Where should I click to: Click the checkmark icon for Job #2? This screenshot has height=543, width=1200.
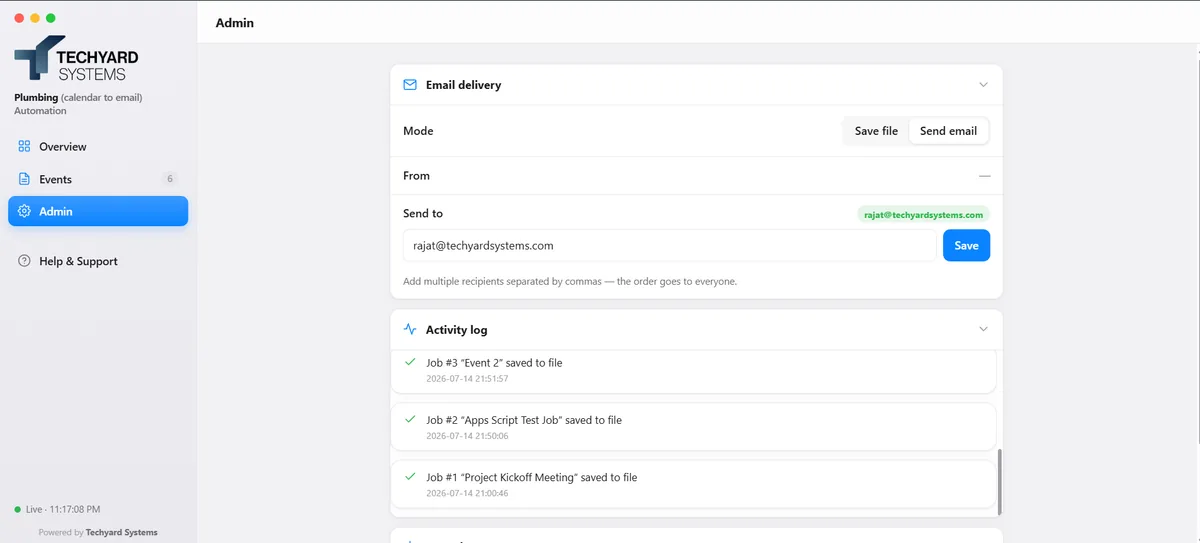tap(410, 419)
